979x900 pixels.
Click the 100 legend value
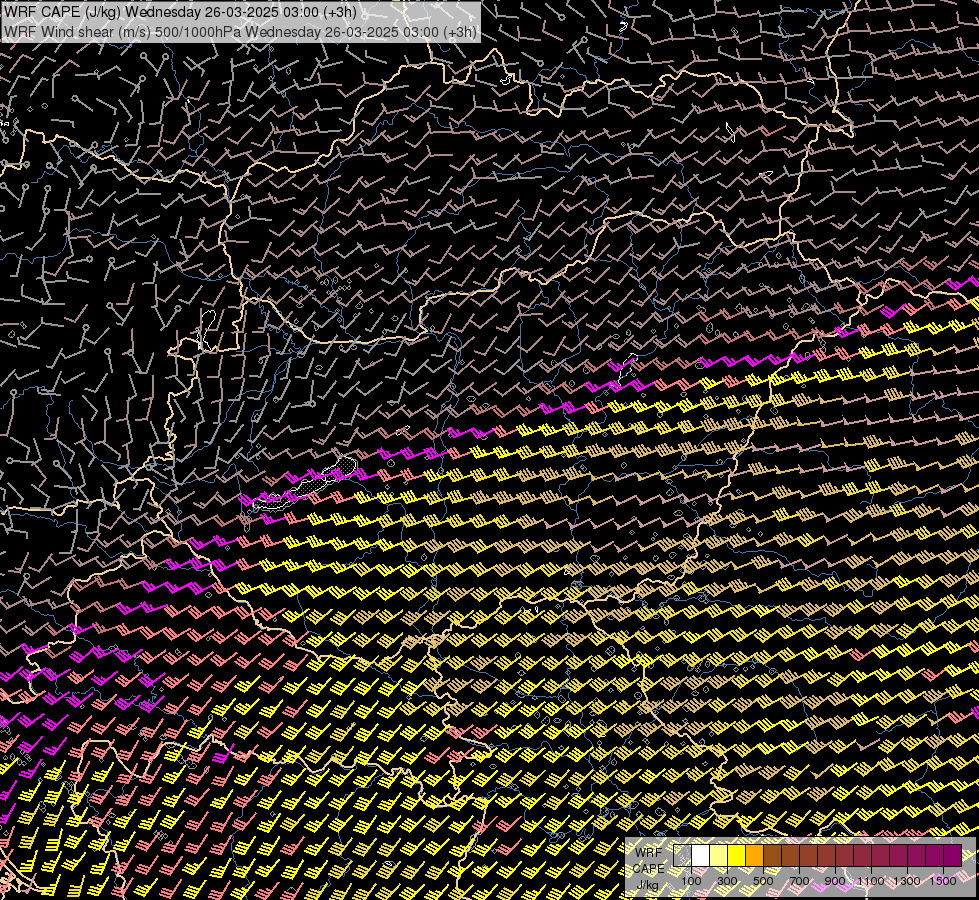[x=691, y=881]
